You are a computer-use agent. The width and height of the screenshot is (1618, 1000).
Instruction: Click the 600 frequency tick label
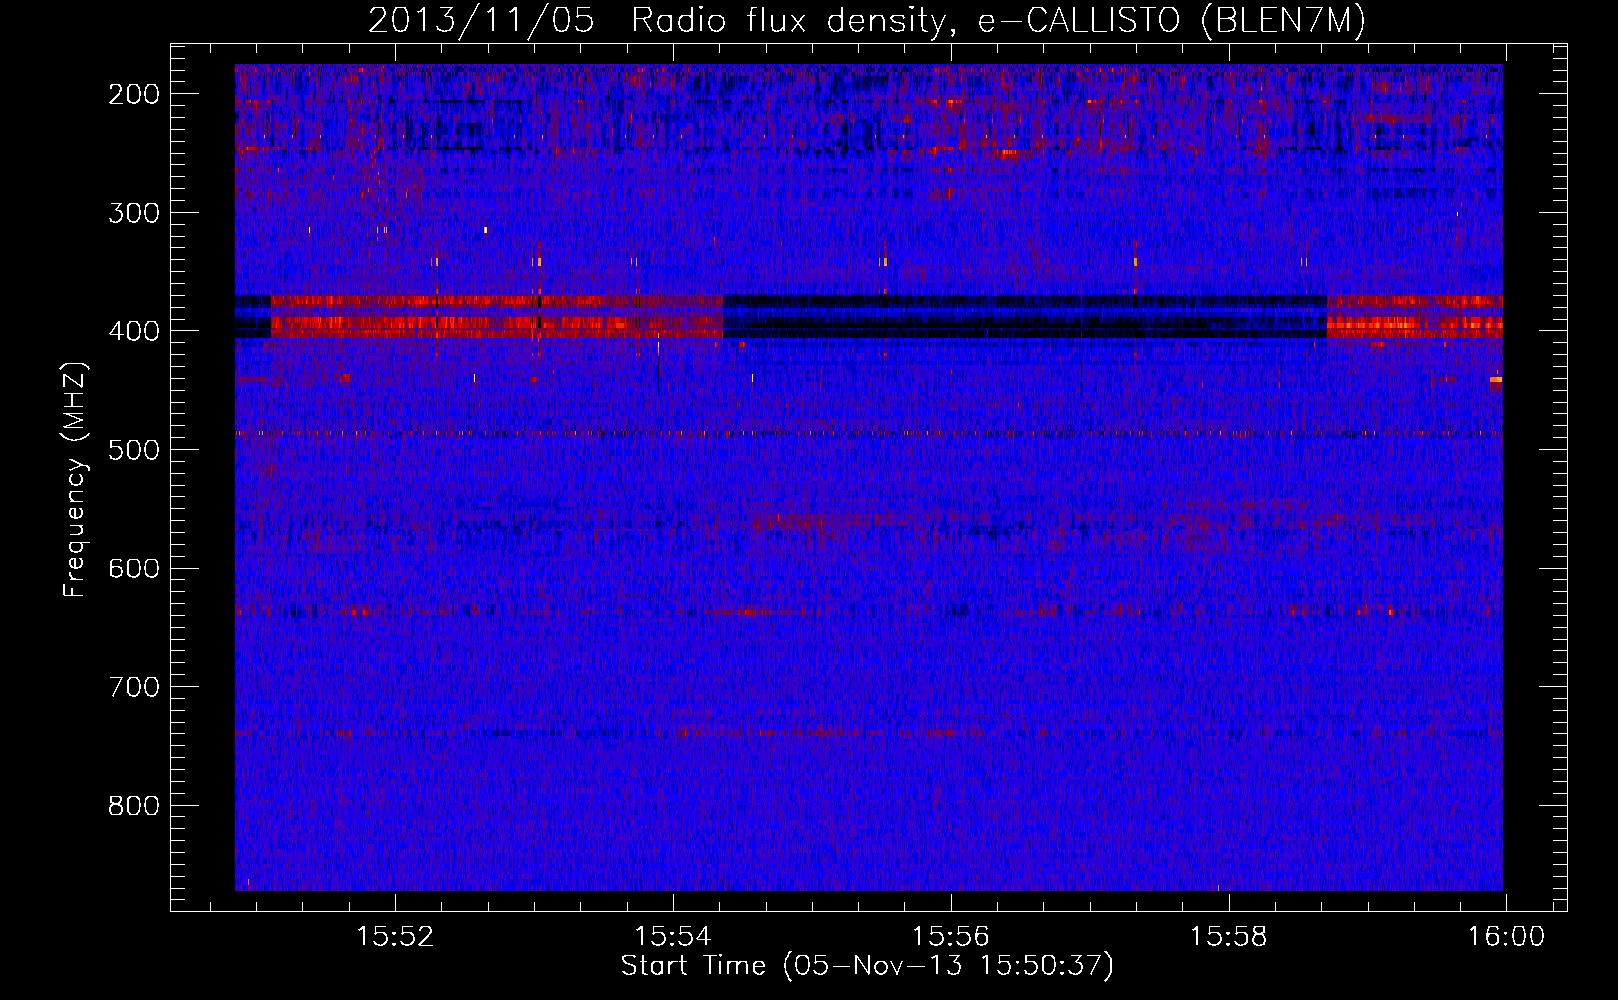pyautogui.click(x=133, y=568)
